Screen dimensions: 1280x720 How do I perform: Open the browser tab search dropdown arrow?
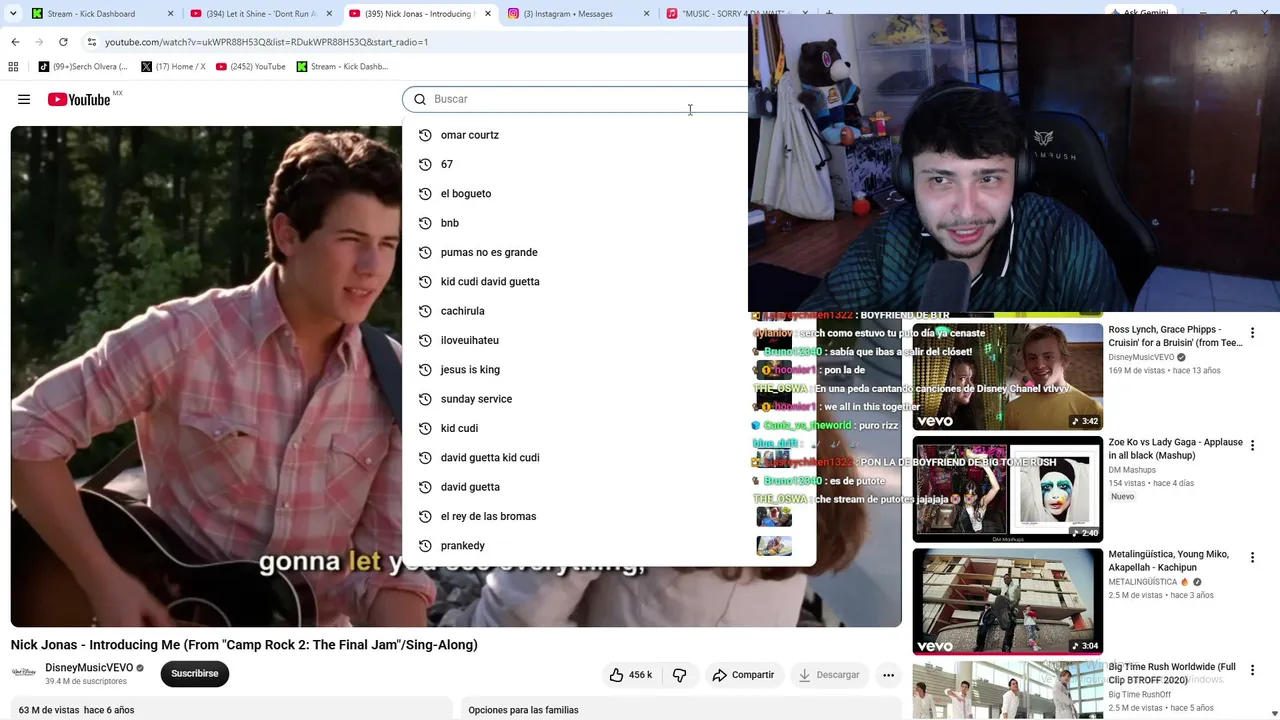[x=13, y=14]
